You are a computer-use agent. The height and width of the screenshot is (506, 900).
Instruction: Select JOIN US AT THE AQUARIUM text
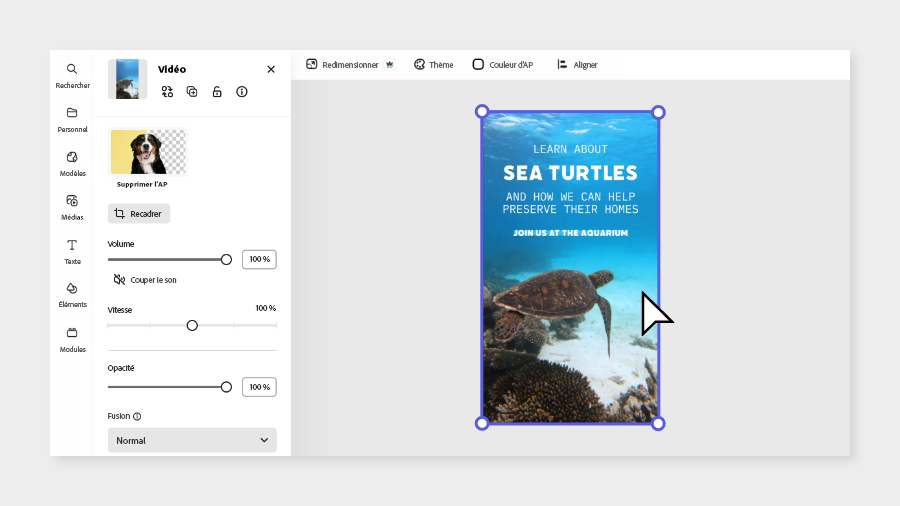tap(571, 233)
